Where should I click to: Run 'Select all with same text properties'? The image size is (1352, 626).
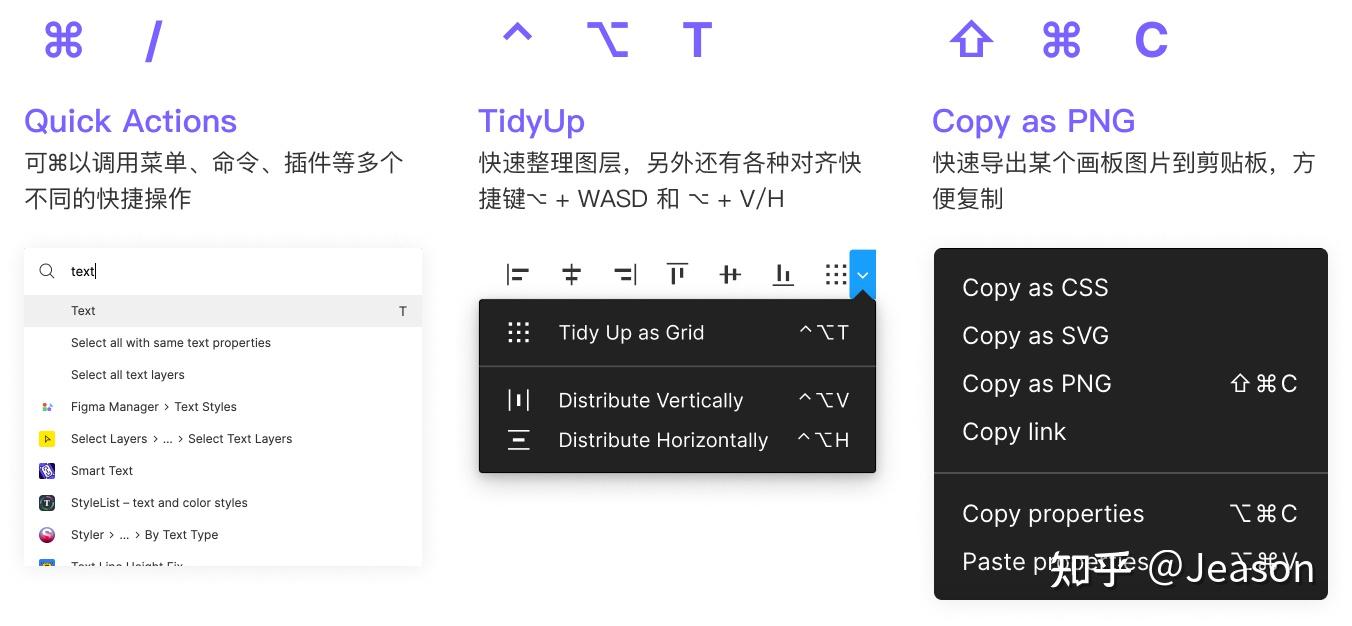(x=223, y=343)
